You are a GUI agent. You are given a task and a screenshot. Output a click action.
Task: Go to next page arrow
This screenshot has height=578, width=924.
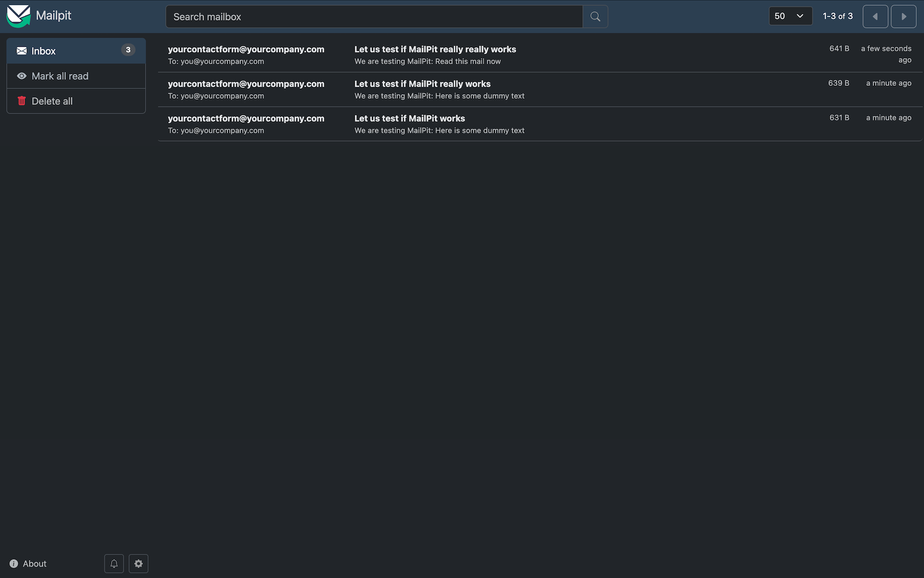click(x=904, y=17)
